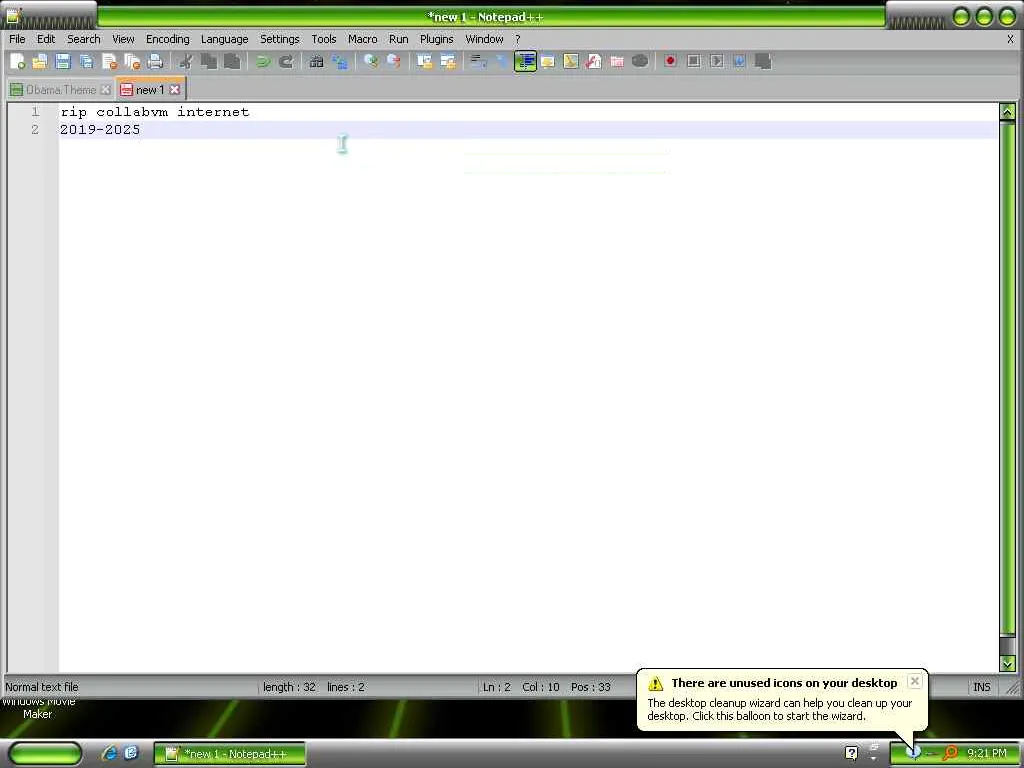Open the Plugins menu
The width and height of the screenshot is (1024, 768).
tap(436, 39)
